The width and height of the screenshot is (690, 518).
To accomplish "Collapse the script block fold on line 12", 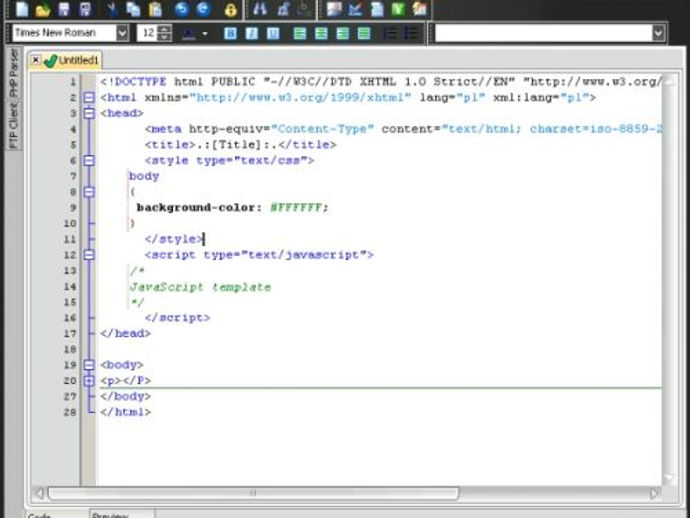I will click(x=89, y=255).
